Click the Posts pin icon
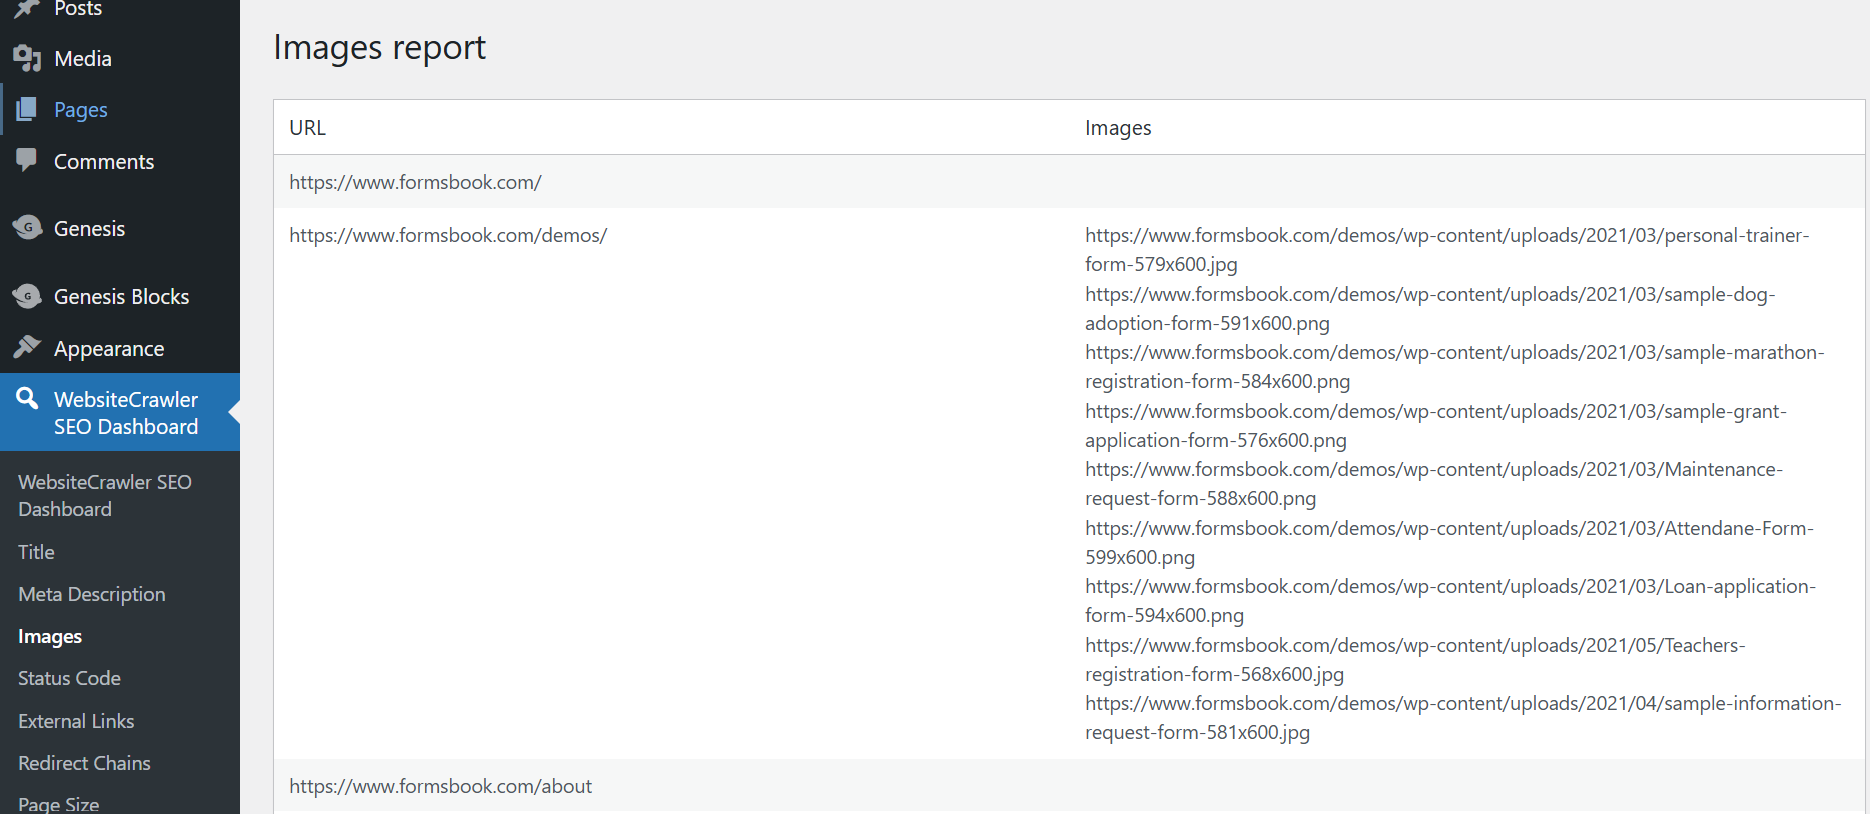 pos(27,9)
